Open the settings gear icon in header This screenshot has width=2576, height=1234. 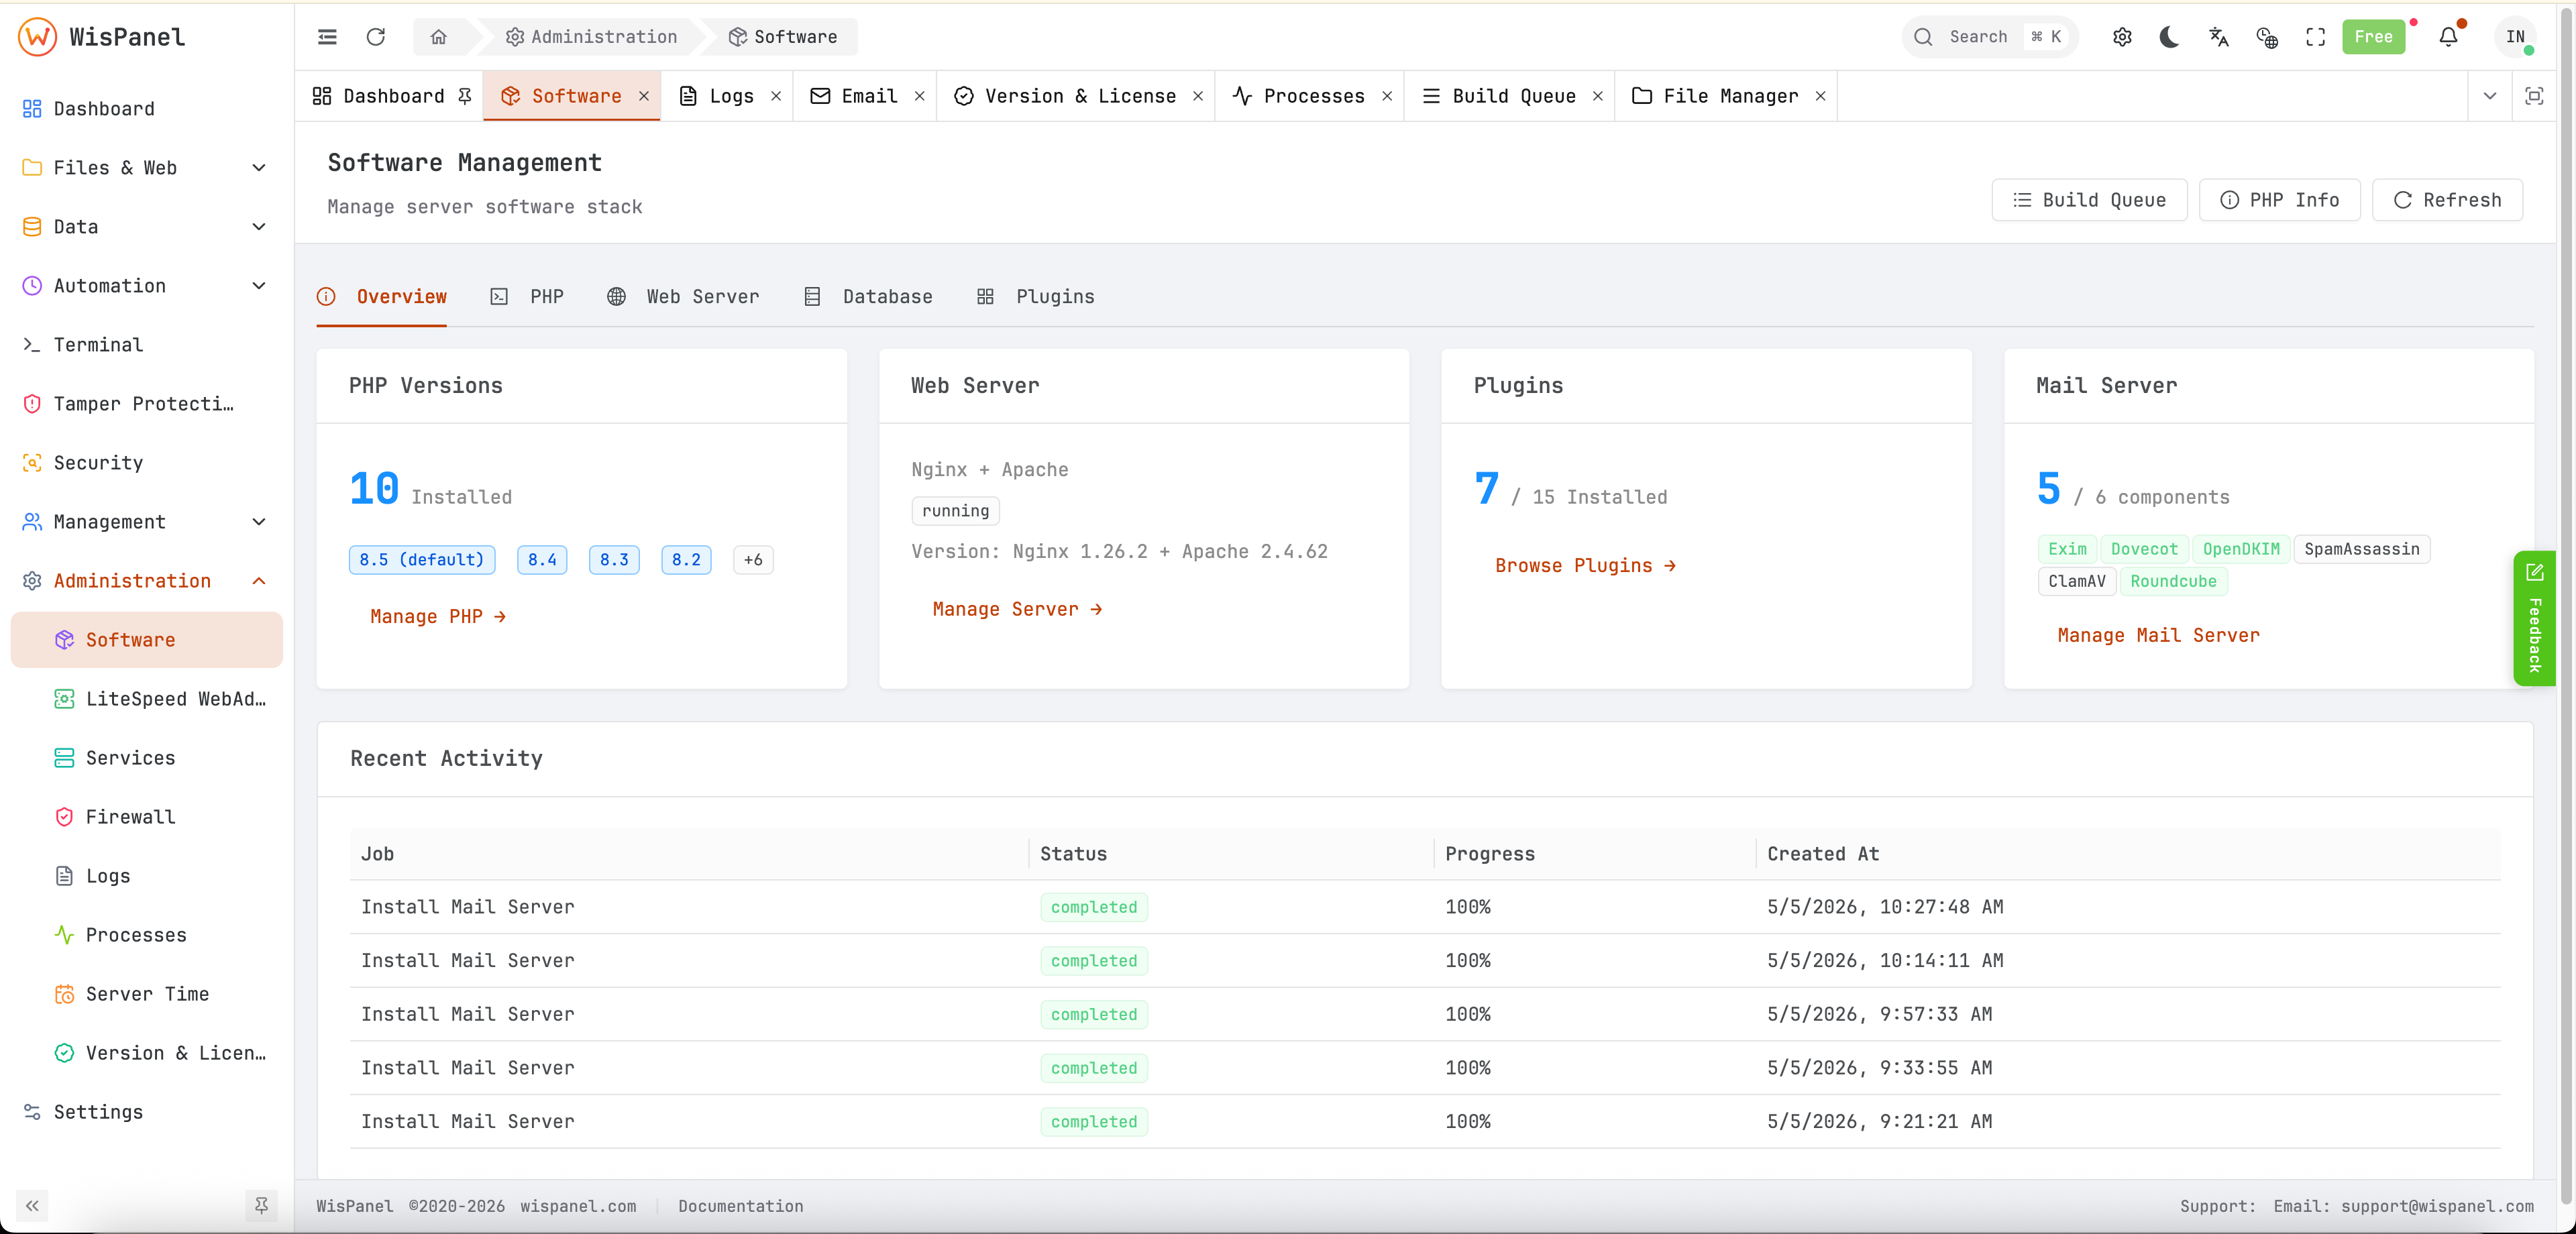tap(2122, 37)
